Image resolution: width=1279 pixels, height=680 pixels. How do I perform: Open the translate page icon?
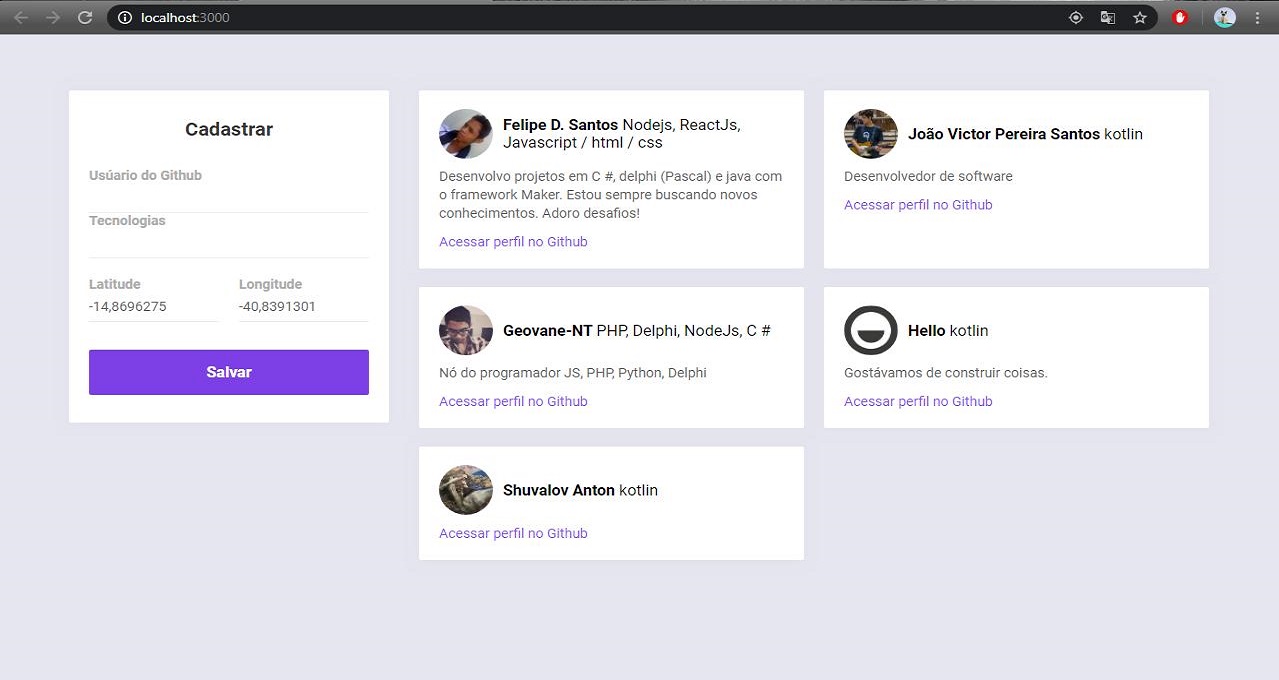pos(1107,18)
